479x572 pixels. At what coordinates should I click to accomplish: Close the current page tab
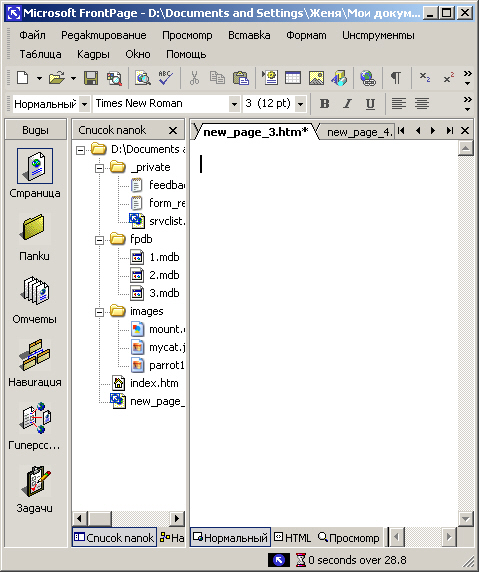coord(465,130)
